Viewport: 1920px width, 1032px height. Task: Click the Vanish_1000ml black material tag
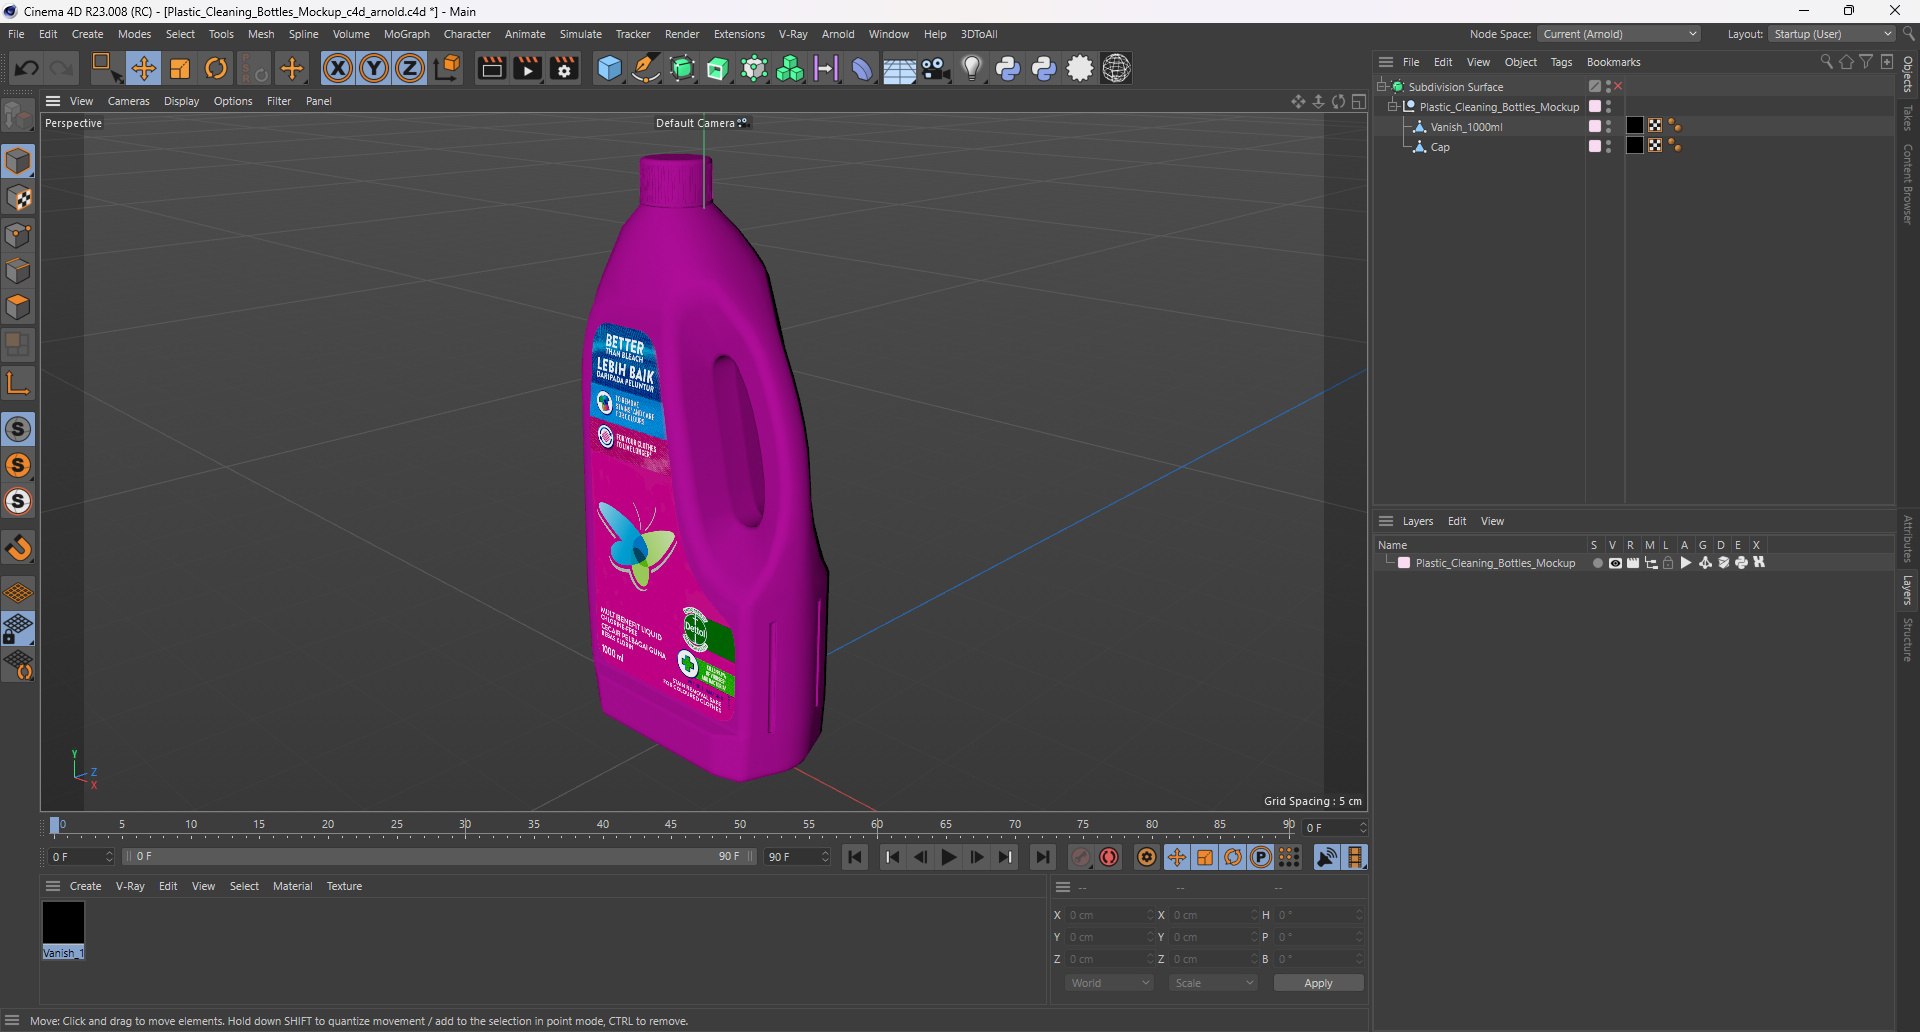click(x=1635, y=126)
